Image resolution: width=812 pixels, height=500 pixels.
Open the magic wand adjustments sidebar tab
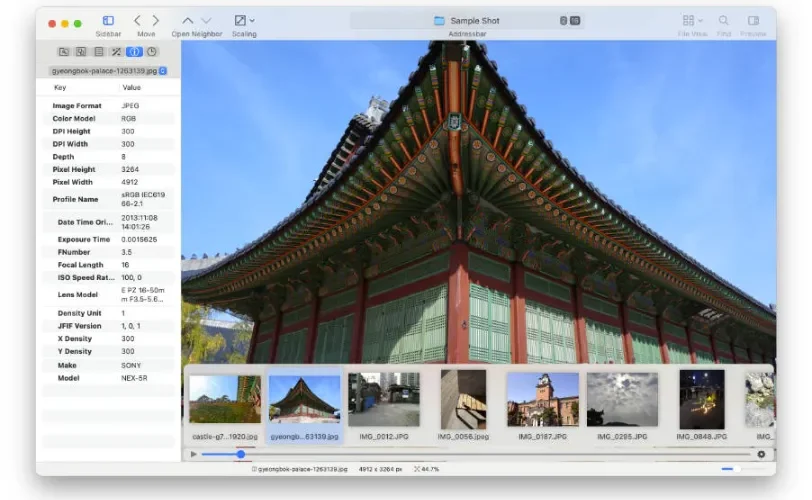[117, 52]
